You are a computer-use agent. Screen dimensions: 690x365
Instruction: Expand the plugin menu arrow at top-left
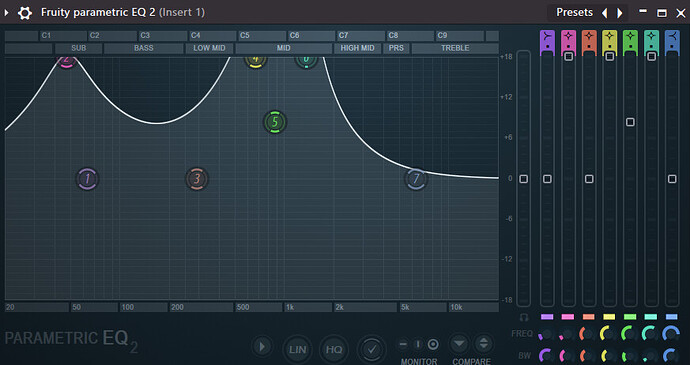(x=7, y=13)
